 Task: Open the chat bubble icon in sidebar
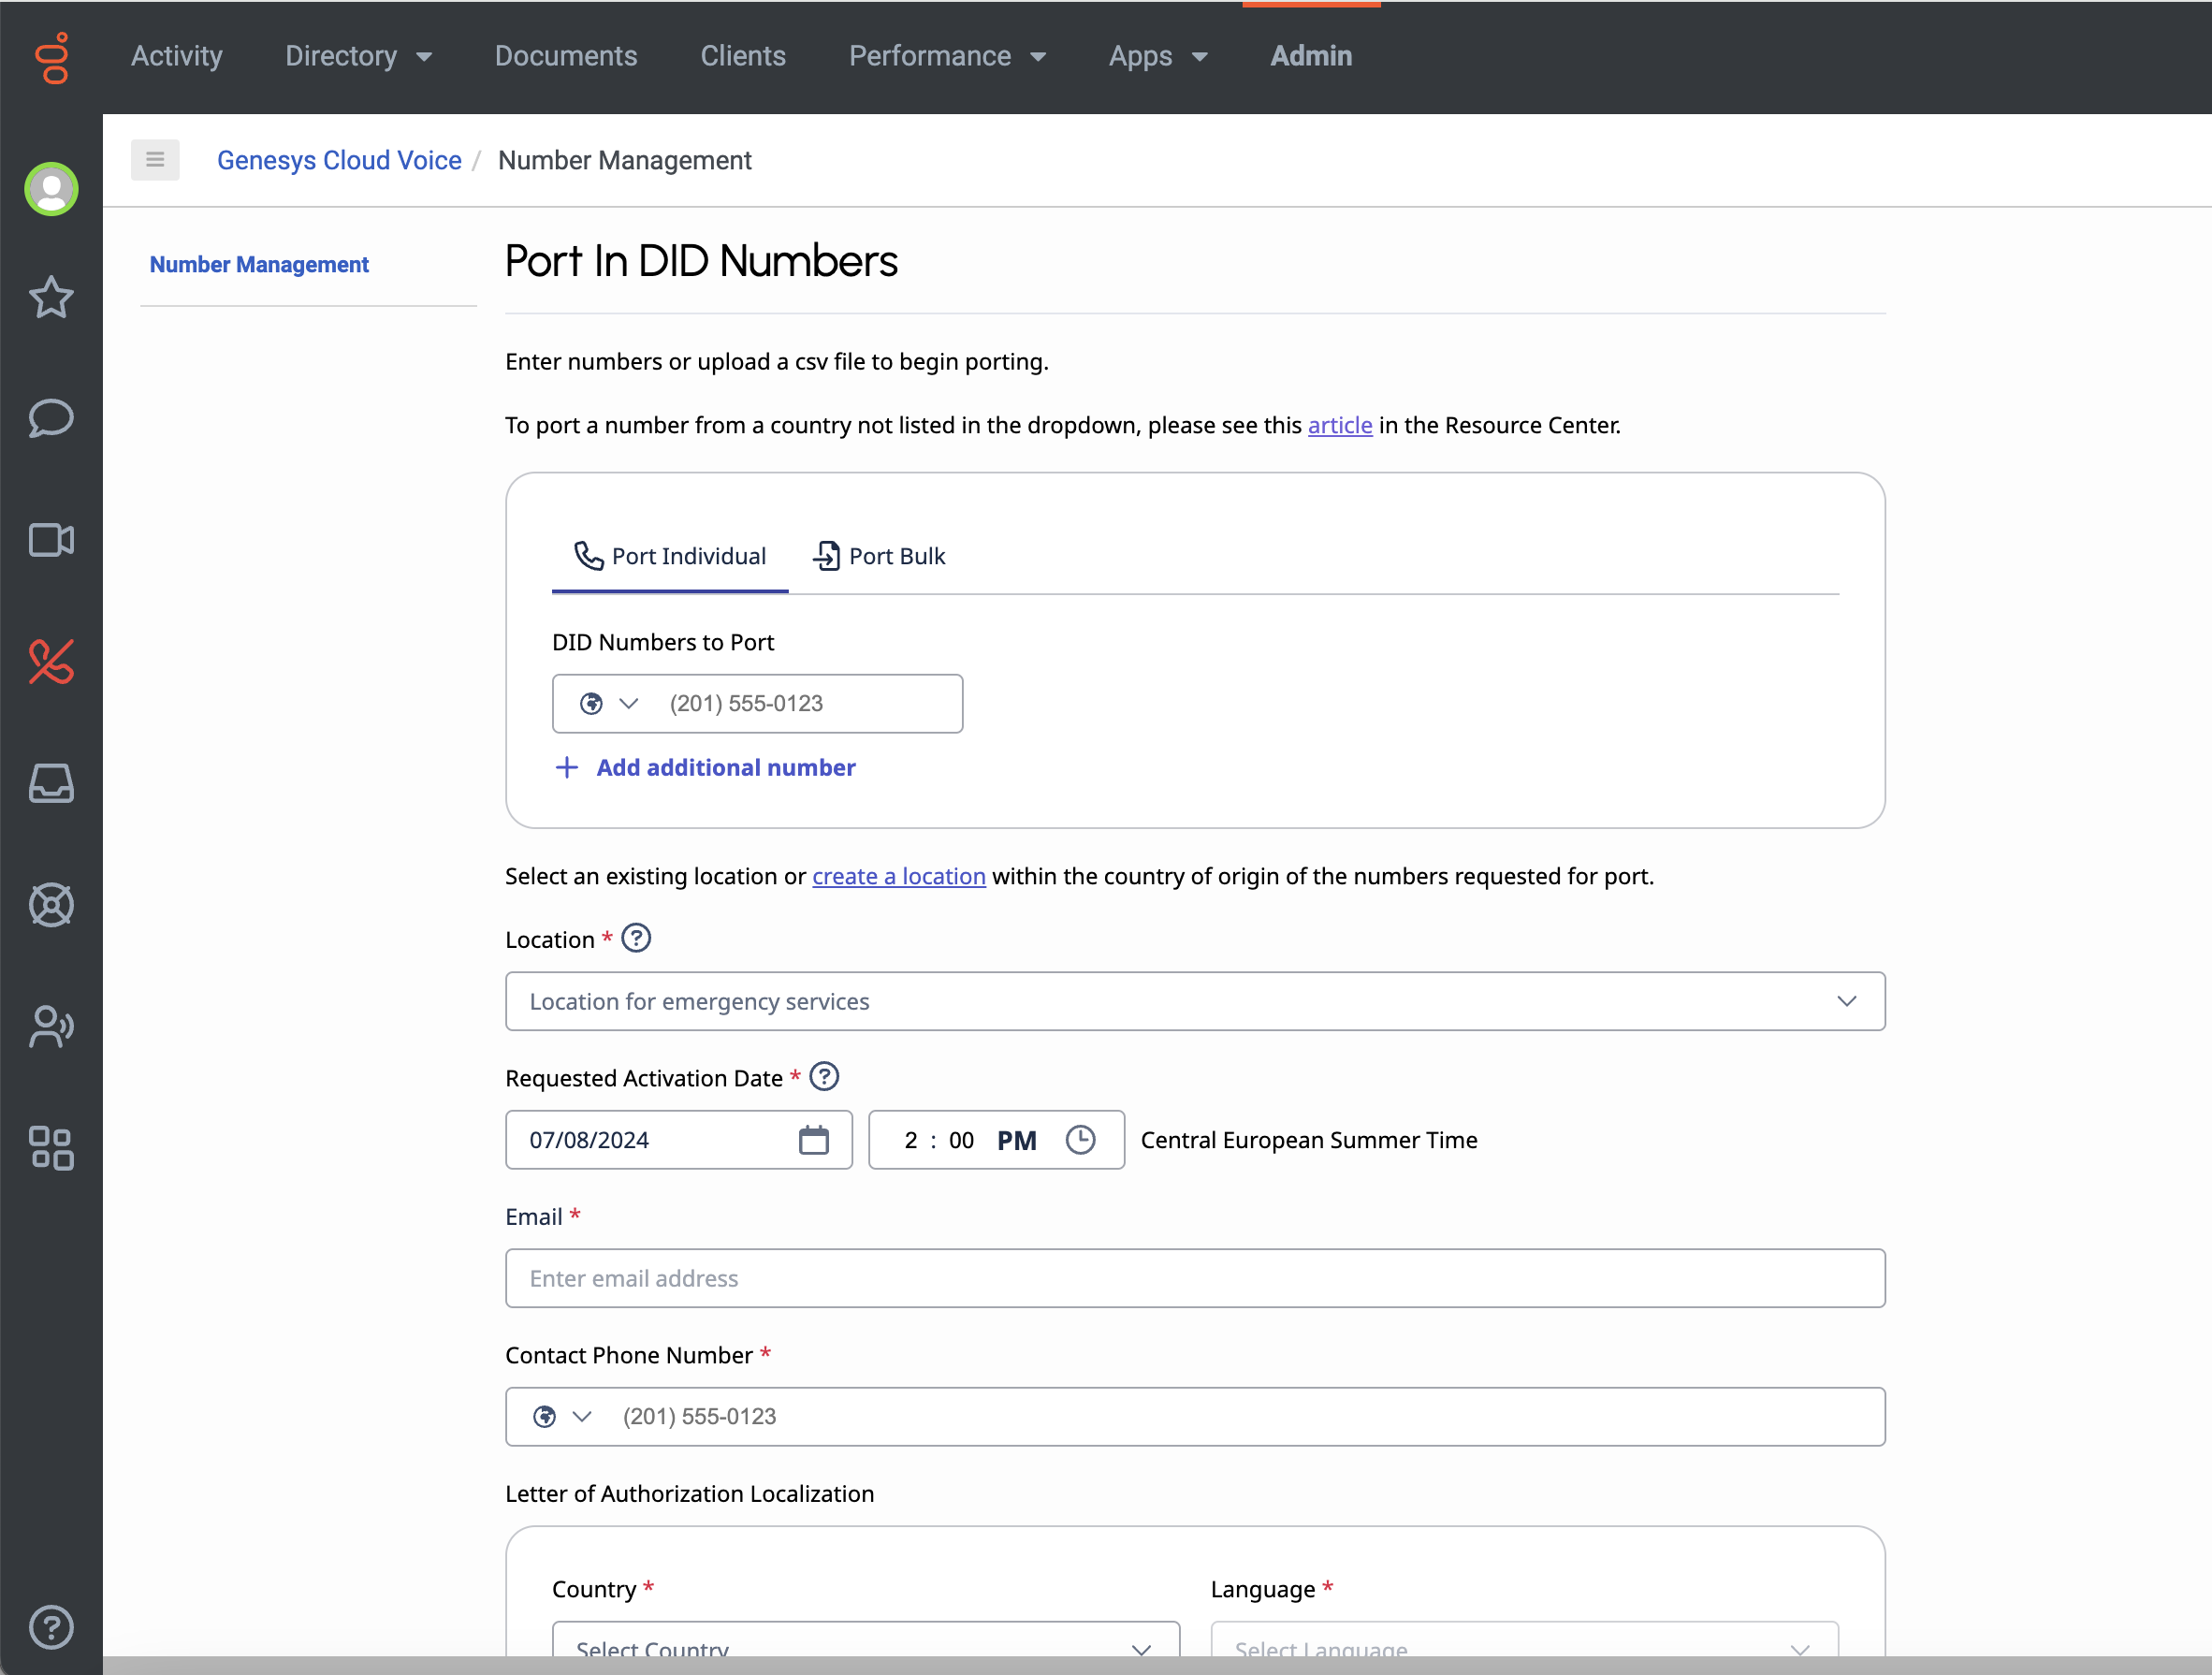(51, 418)
